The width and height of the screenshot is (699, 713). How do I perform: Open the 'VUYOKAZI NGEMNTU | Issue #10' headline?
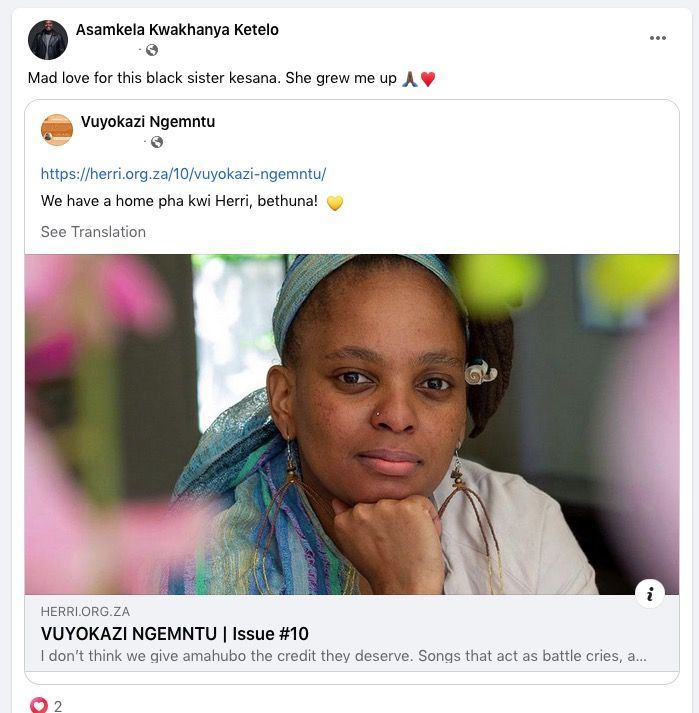tap(175, 633)
